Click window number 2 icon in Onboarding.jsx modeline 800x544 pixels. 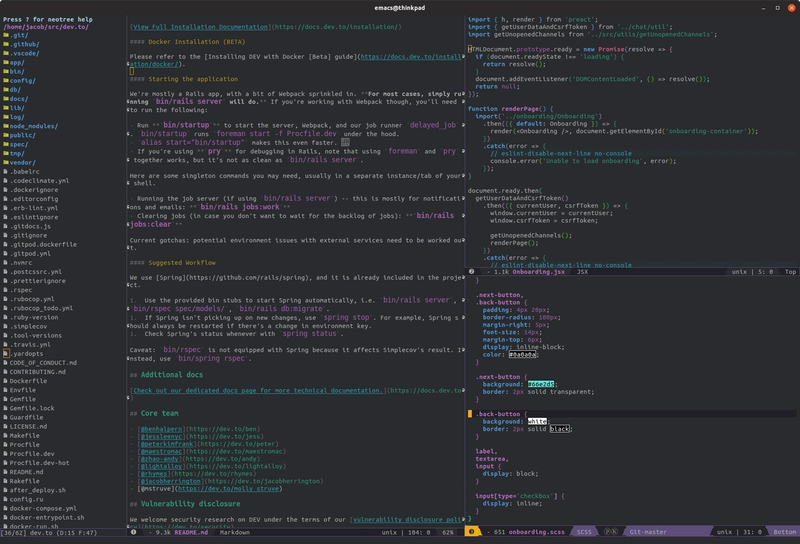(472, 272)
